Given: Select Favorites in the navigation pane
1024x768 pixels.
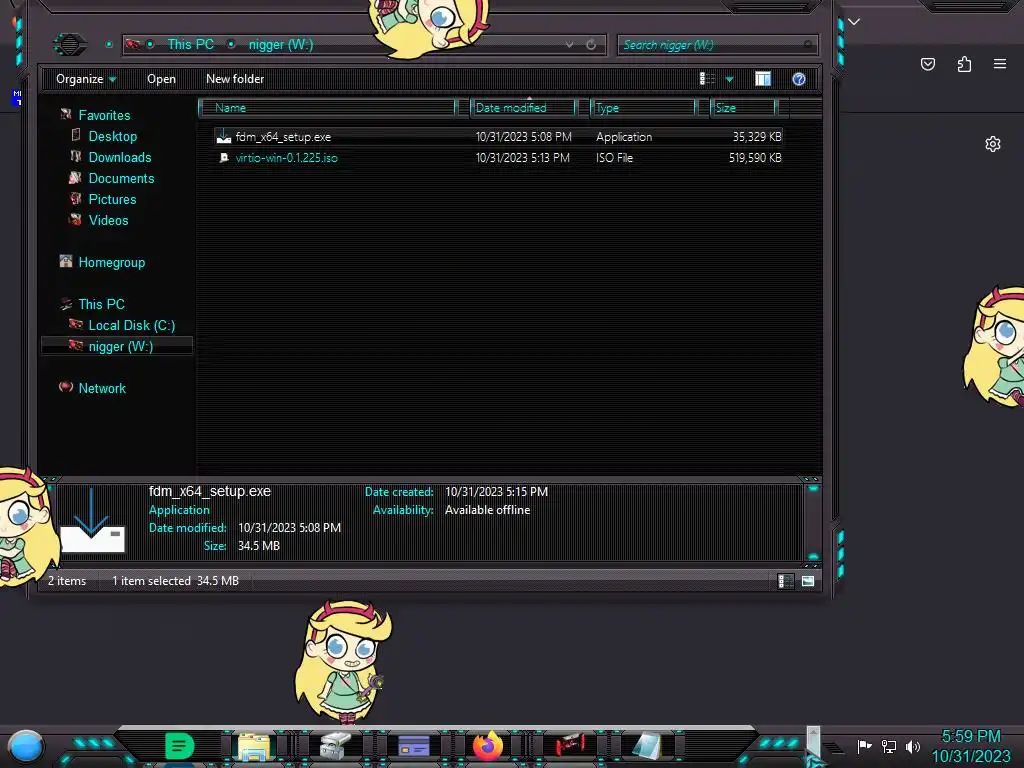Looking at the screenshot, I should (104, 115).
